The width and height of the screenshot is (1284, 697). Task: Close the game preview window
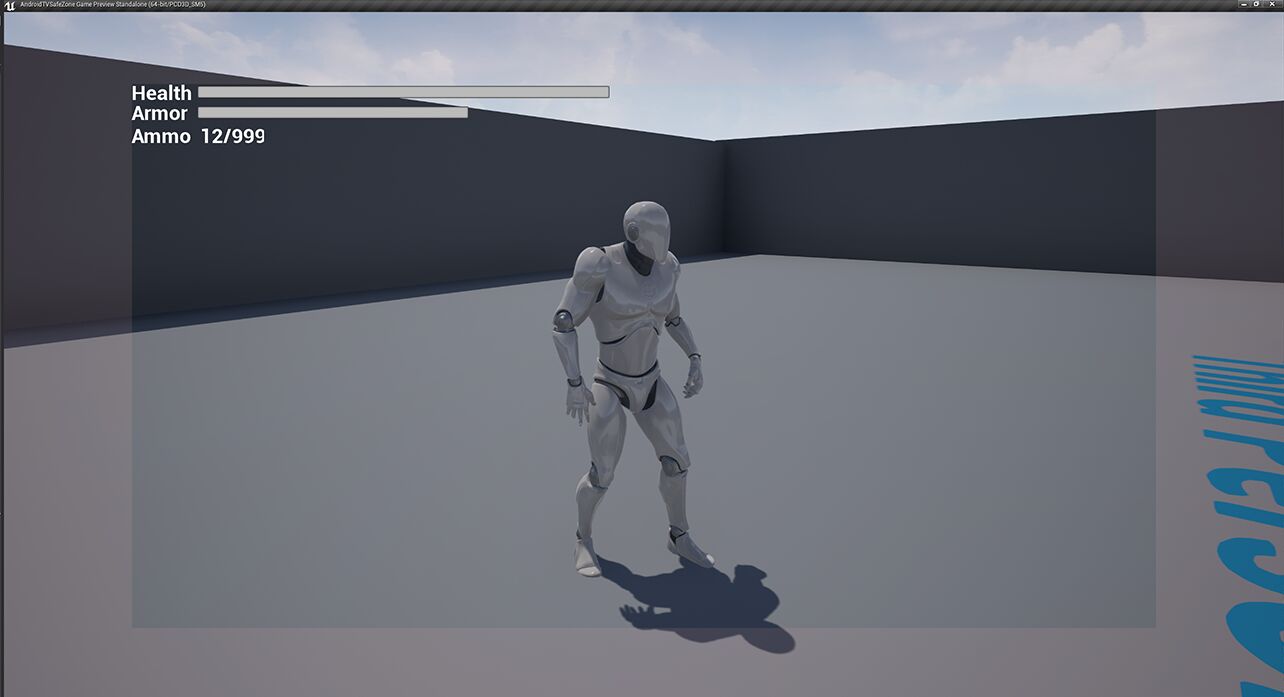point(1272,4)
